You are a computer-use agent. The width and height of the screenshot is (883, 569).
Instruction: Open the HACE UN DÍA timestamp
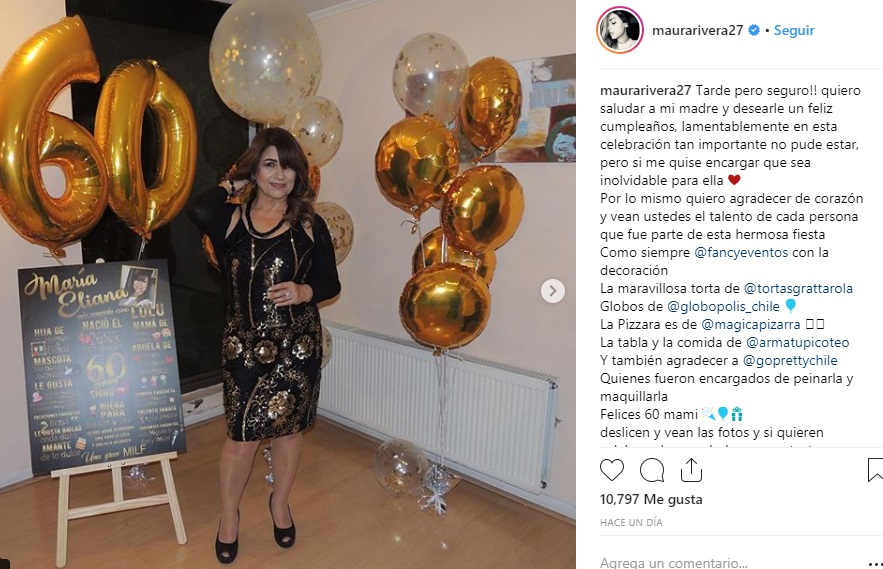point(631,522)
